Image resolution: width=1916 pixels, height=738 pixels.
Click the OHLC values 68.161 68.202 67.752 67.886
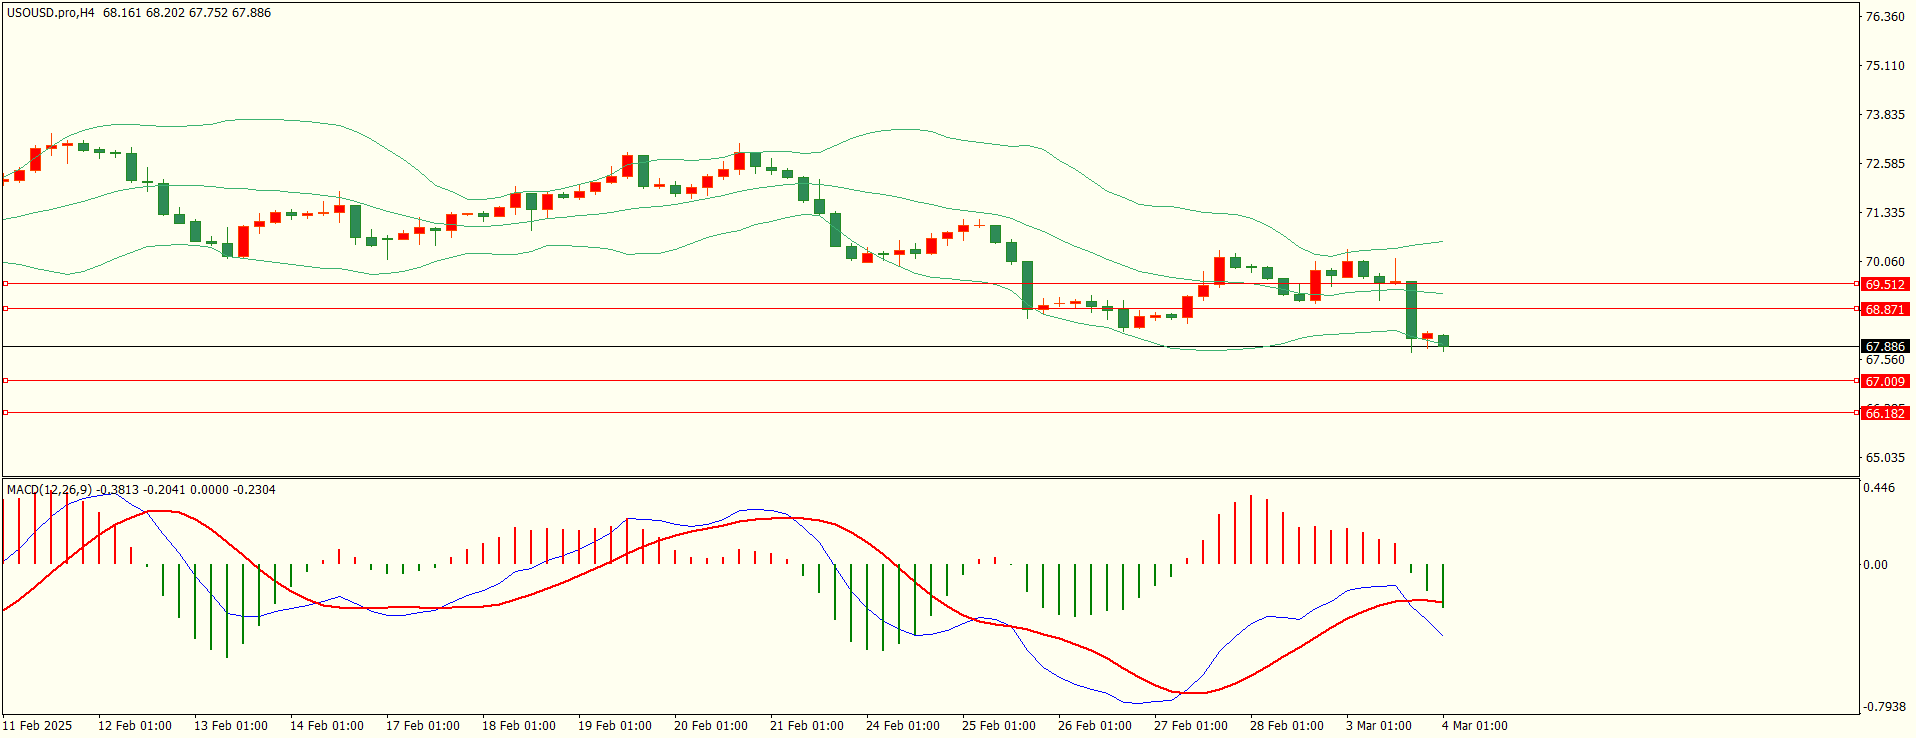[187, 13]
